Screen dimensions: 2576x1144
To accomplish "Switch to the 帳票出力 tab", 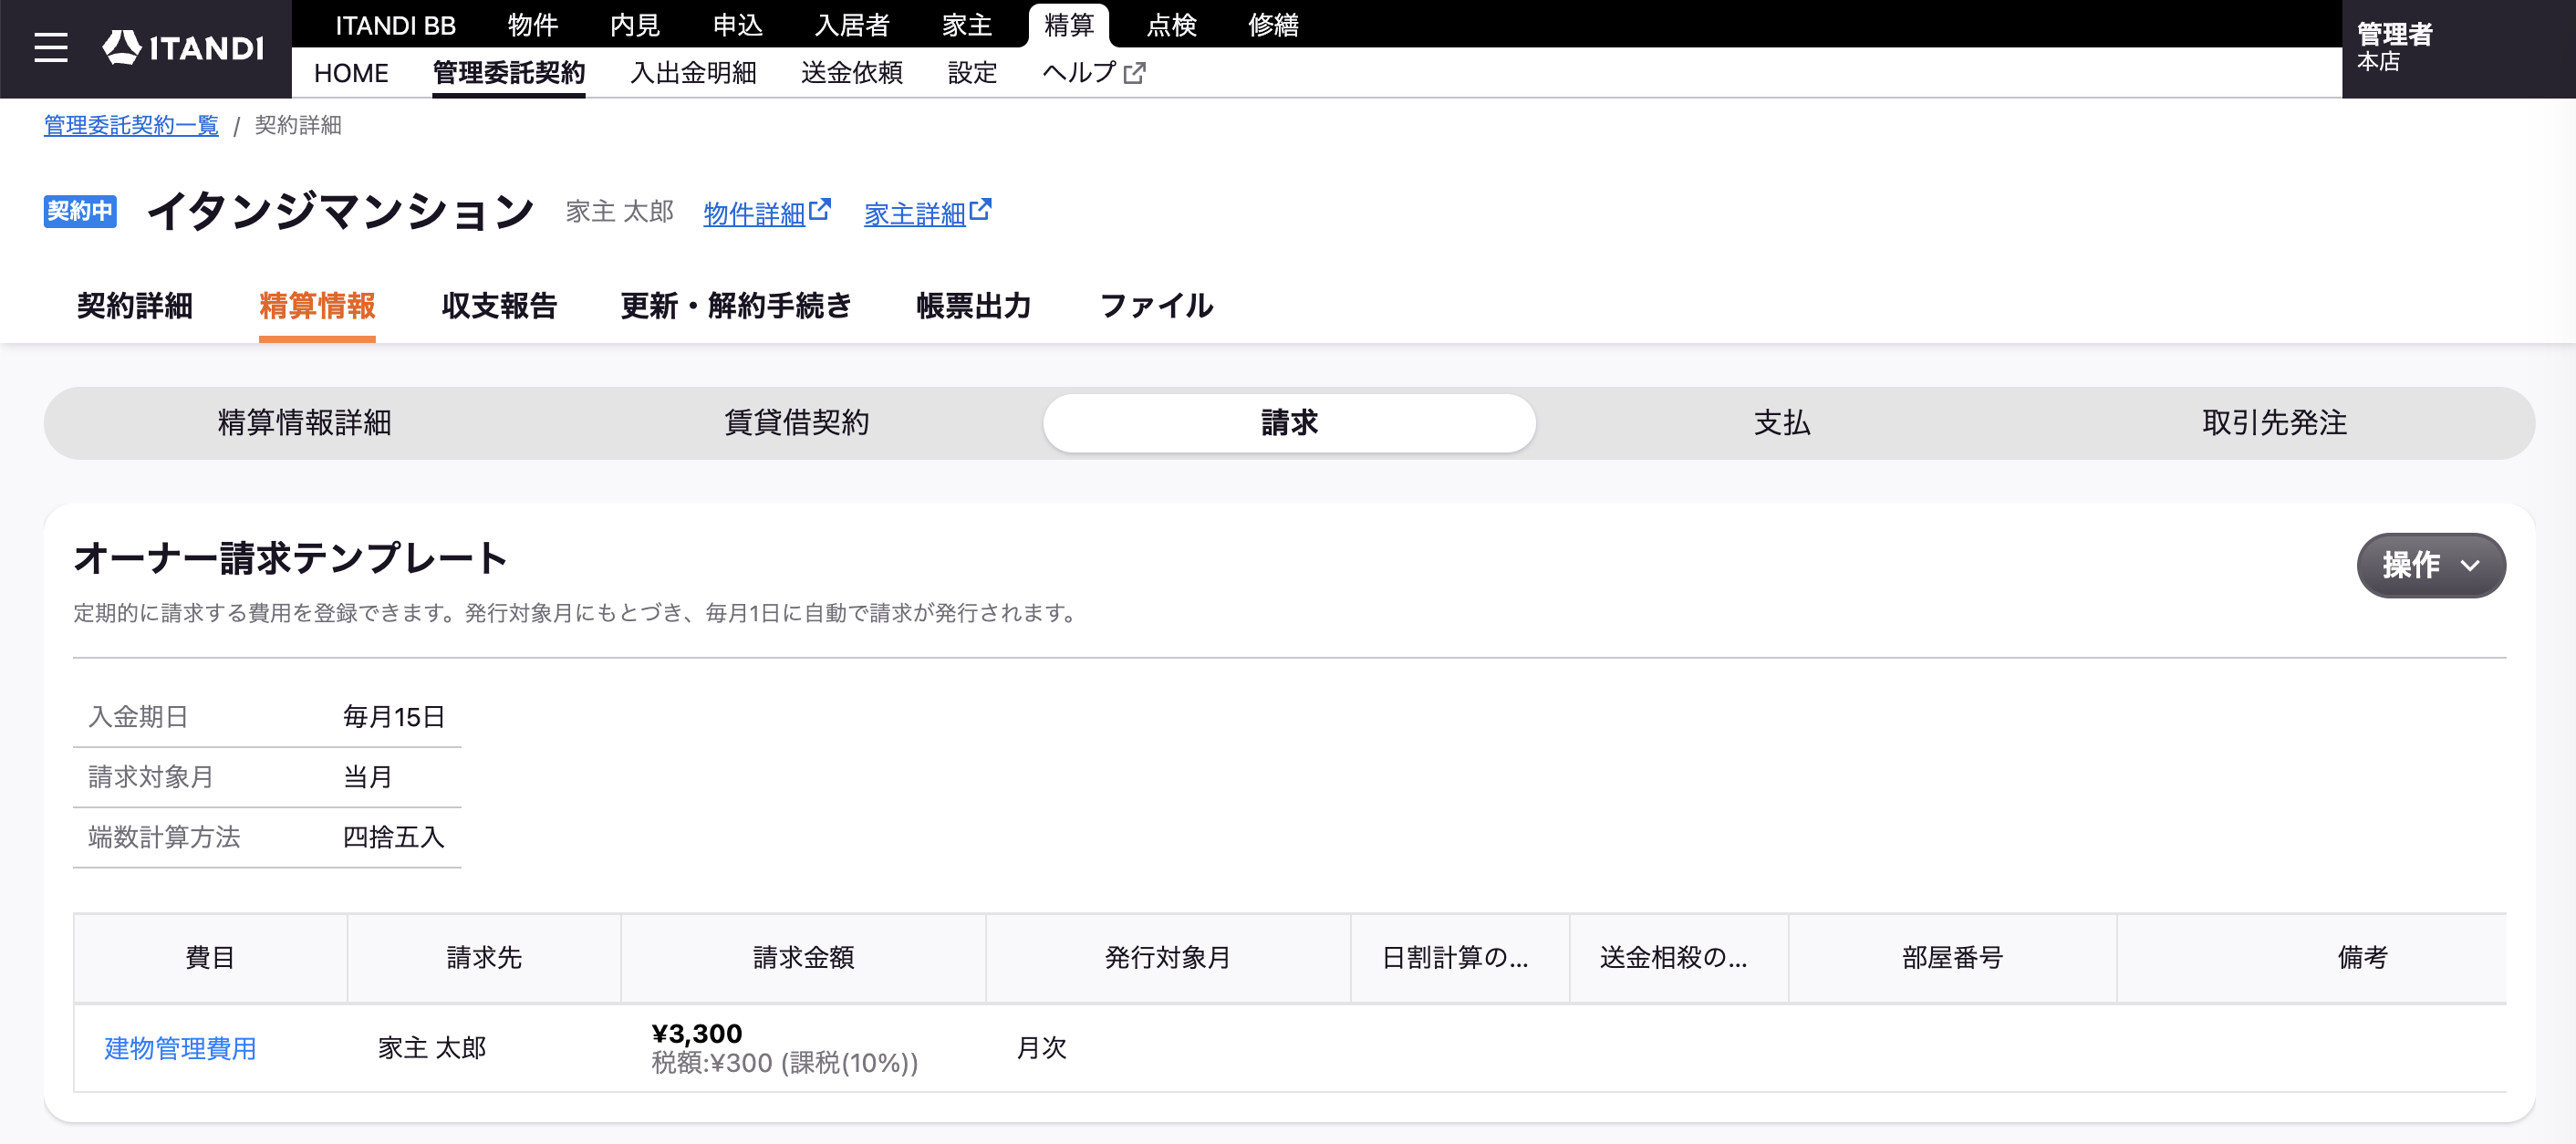I will [974, 306].
